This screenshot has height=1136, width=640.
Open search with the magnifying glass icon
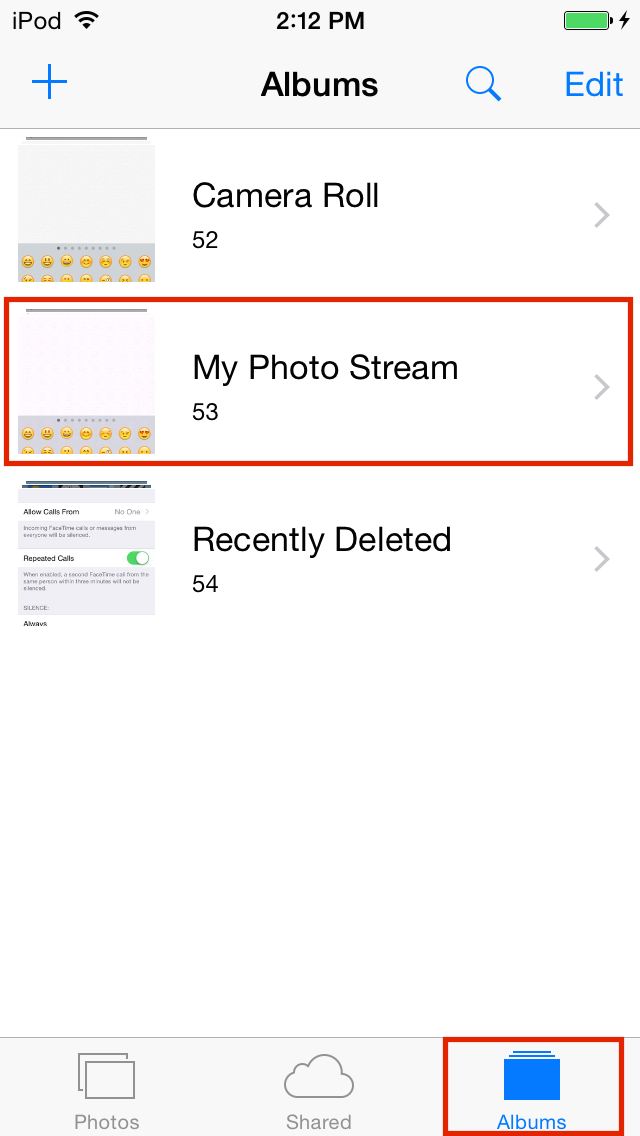click(x=483, y=85)
